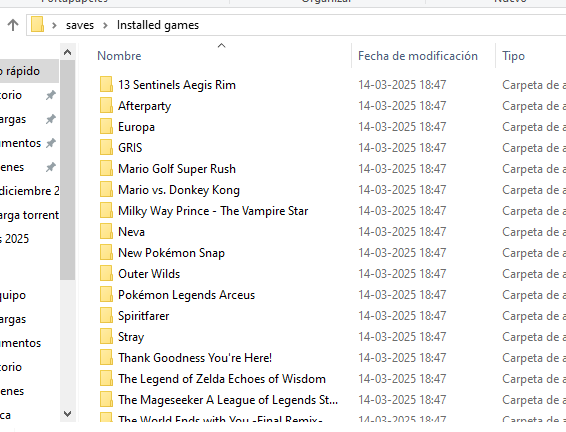
Task: Select the Afterparty folder name
Action: [x=144, y=106]
